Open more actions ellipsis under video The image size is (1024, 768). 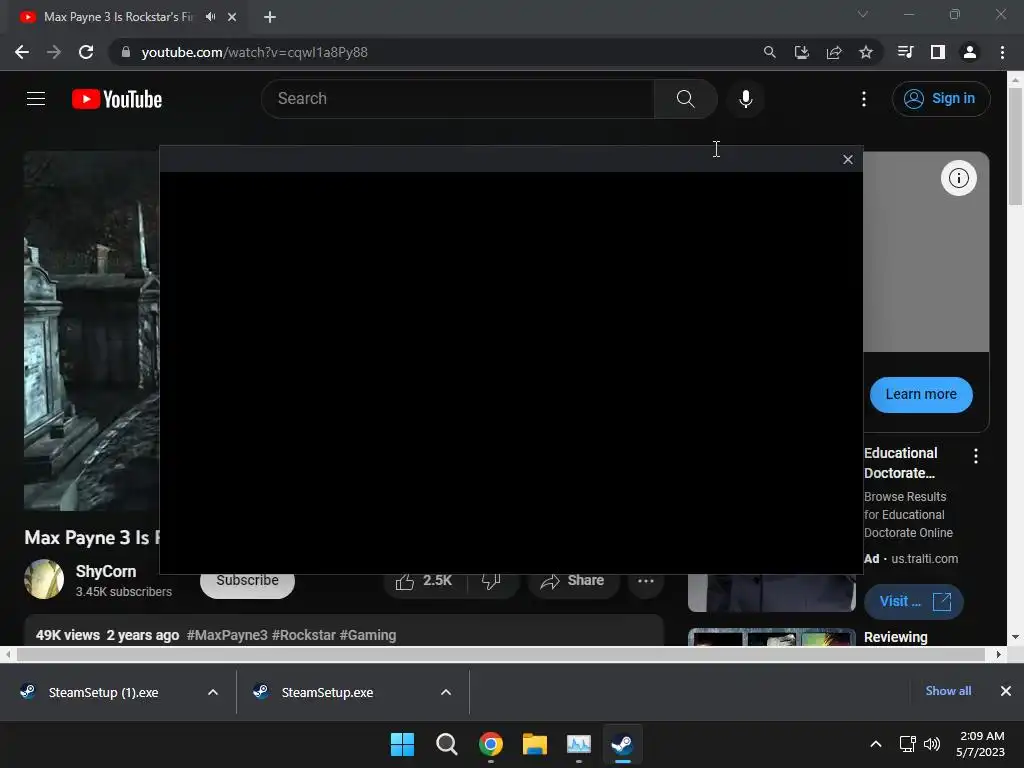[645, 581]
